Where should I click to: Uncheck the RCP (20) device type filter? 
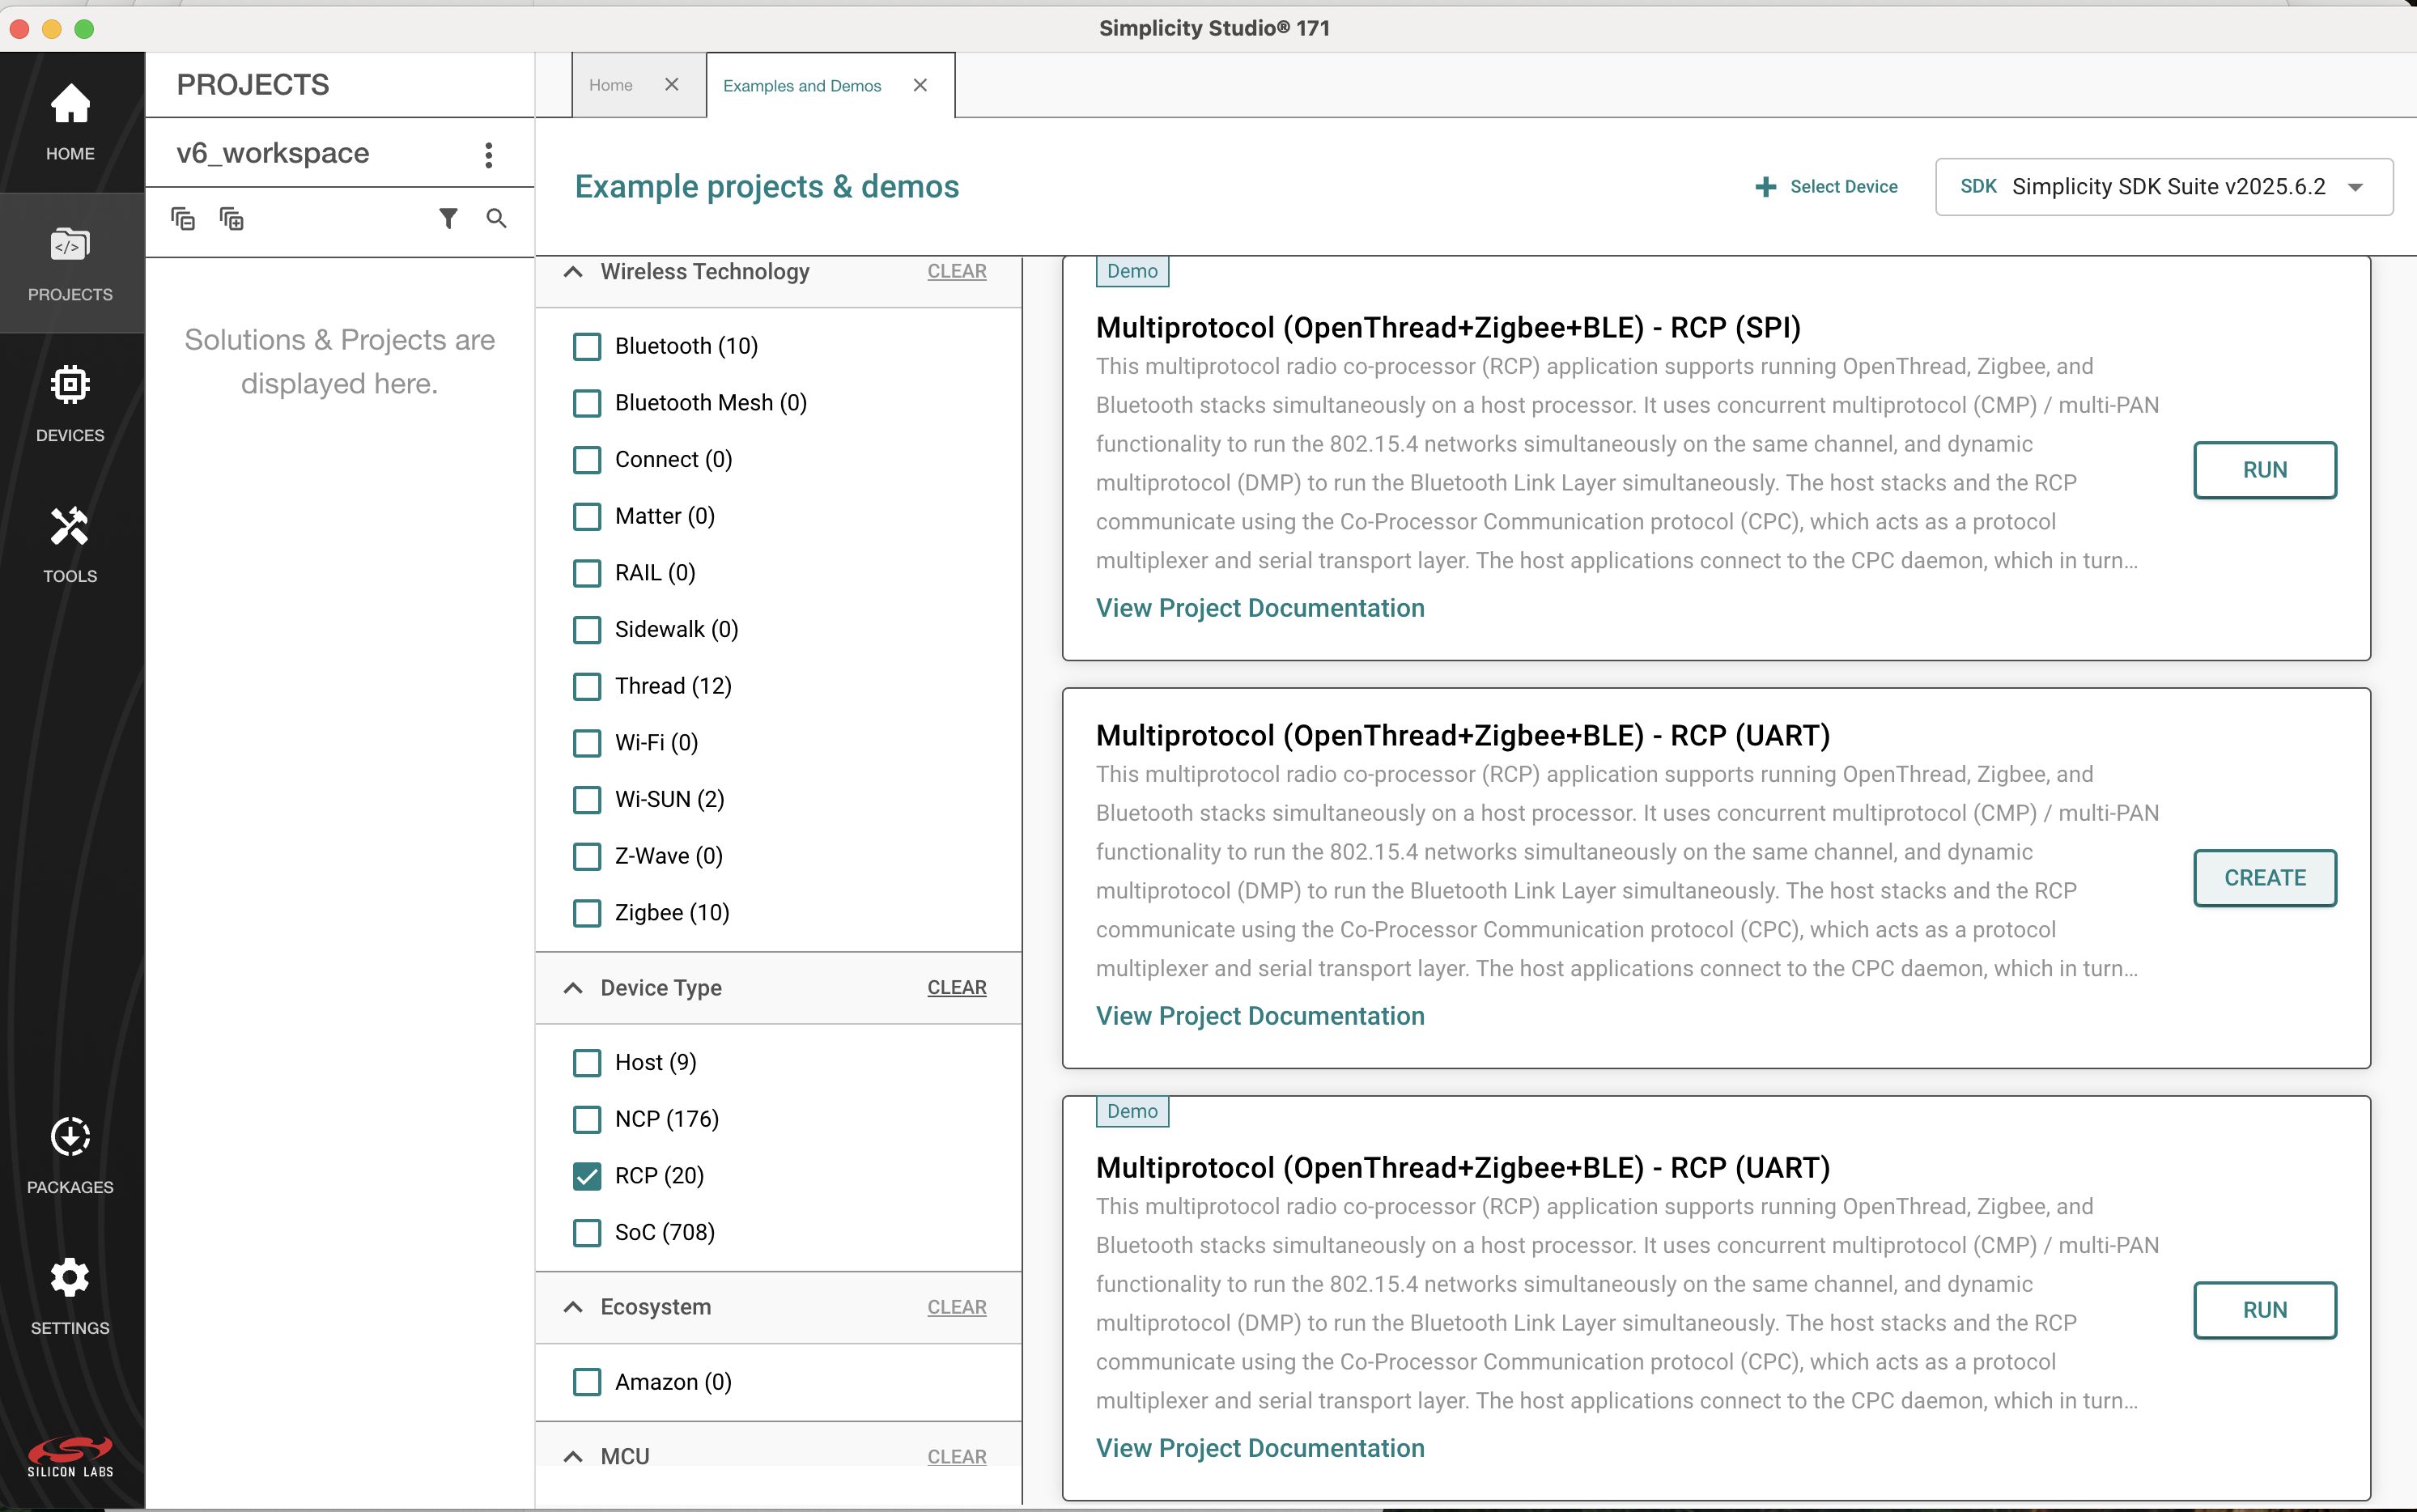coord(586,1176)
